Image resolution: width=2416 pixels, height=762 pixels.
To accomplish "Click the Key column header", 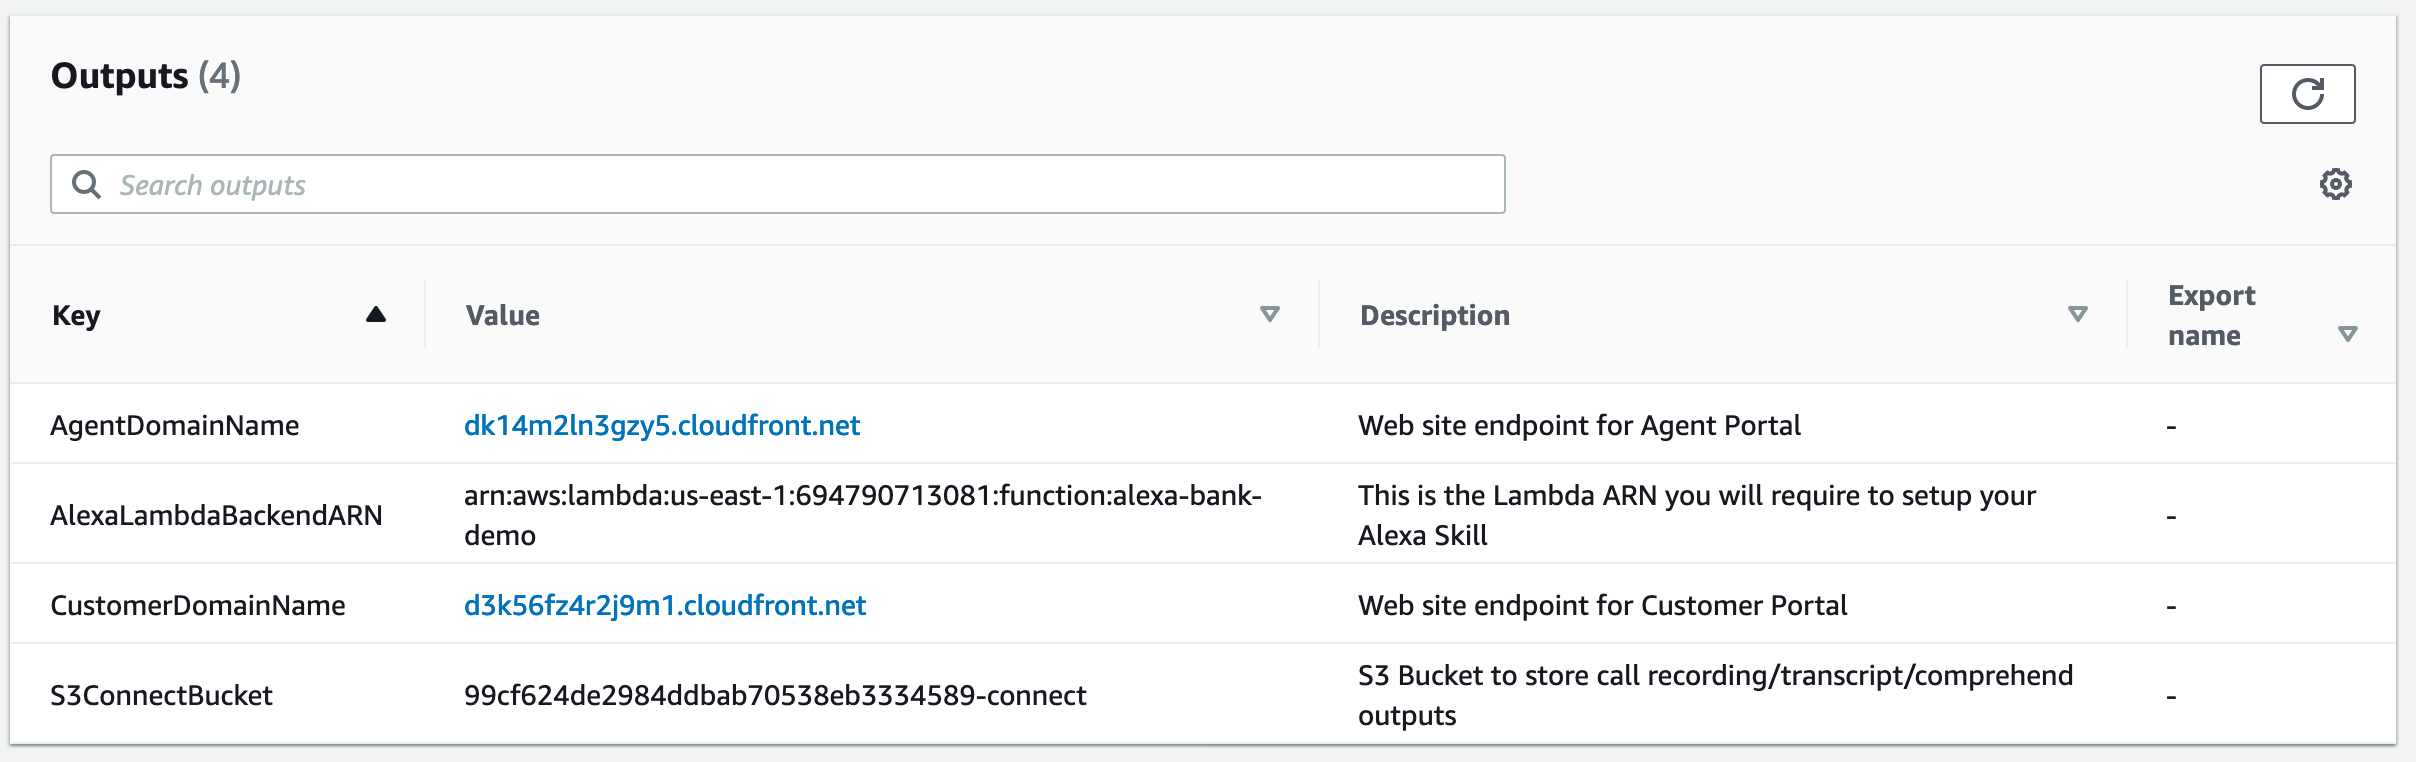I will [76, 315].
